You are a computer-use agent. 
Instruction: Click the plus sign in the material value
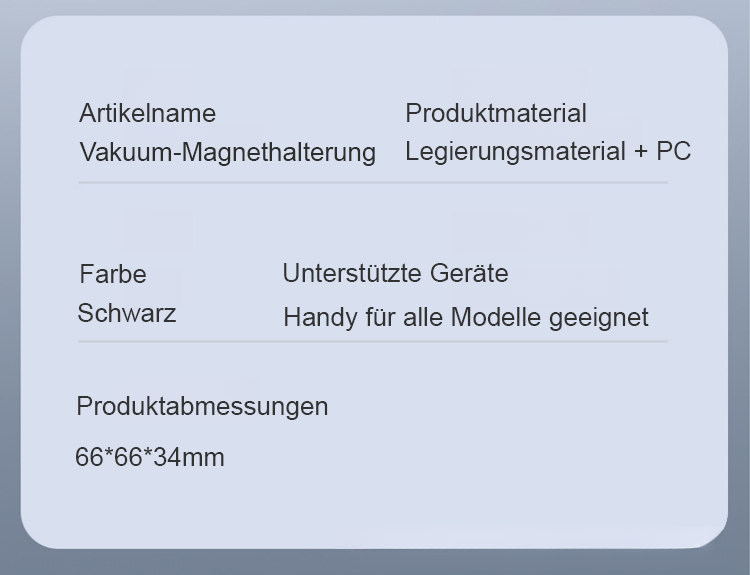[640, 152]
